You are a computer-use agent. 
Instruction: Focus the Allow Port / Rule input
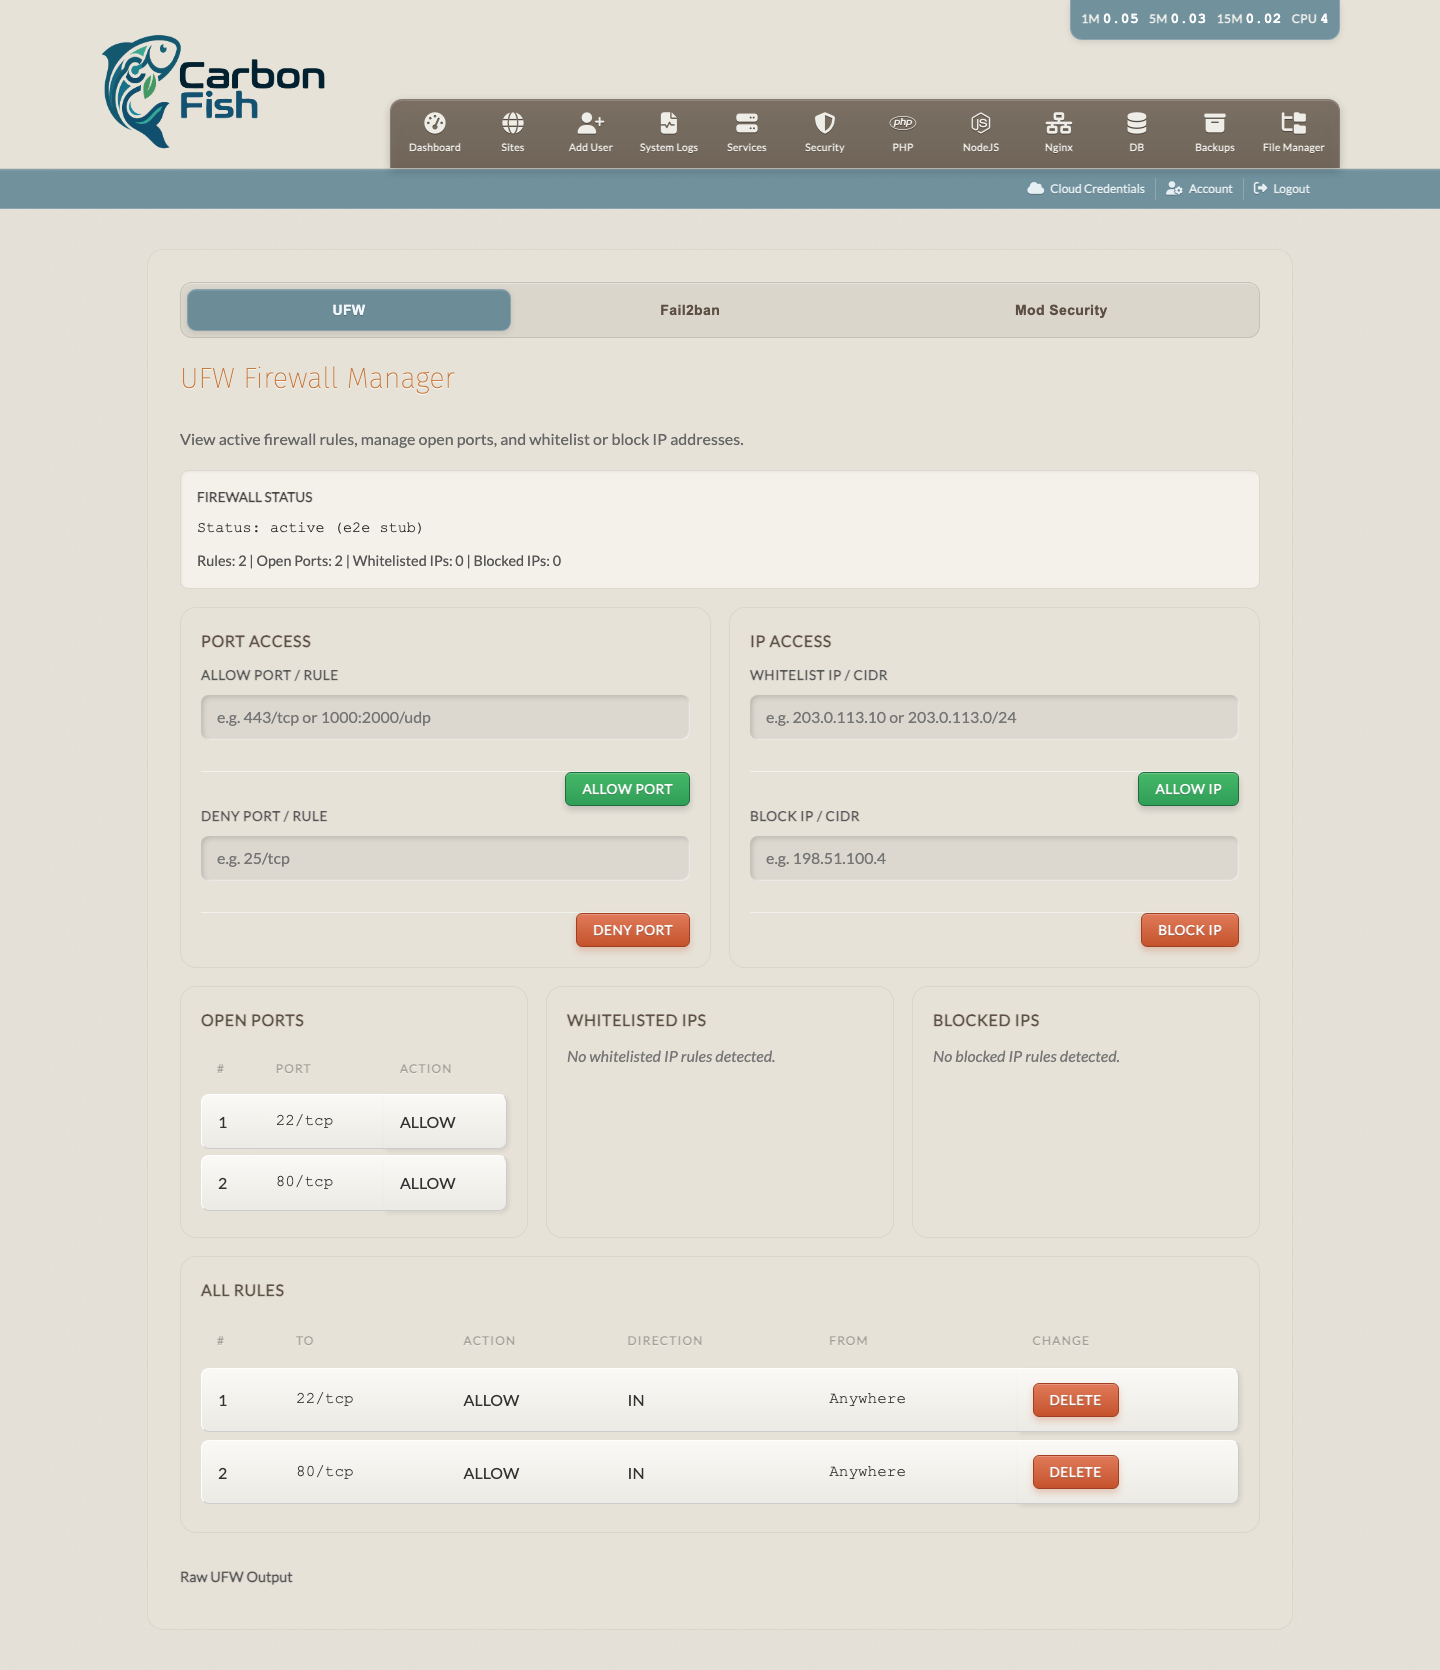[445, 717]
